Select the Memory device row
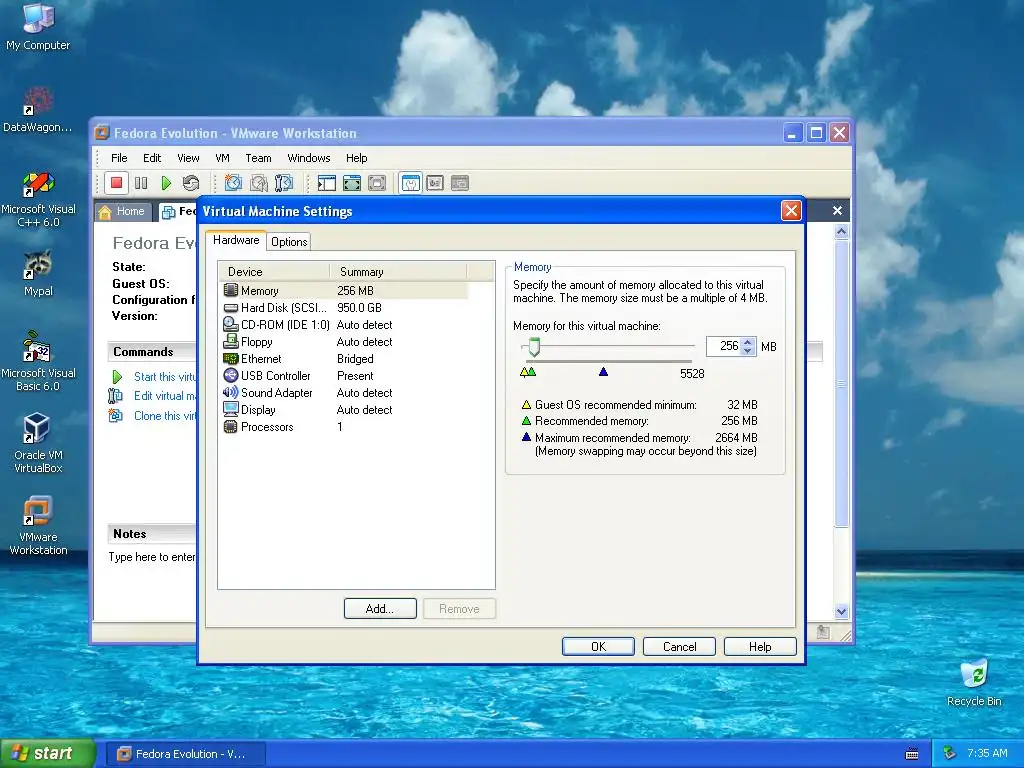The width and height of the screenshot is (1024, 768). pos(345,291)
